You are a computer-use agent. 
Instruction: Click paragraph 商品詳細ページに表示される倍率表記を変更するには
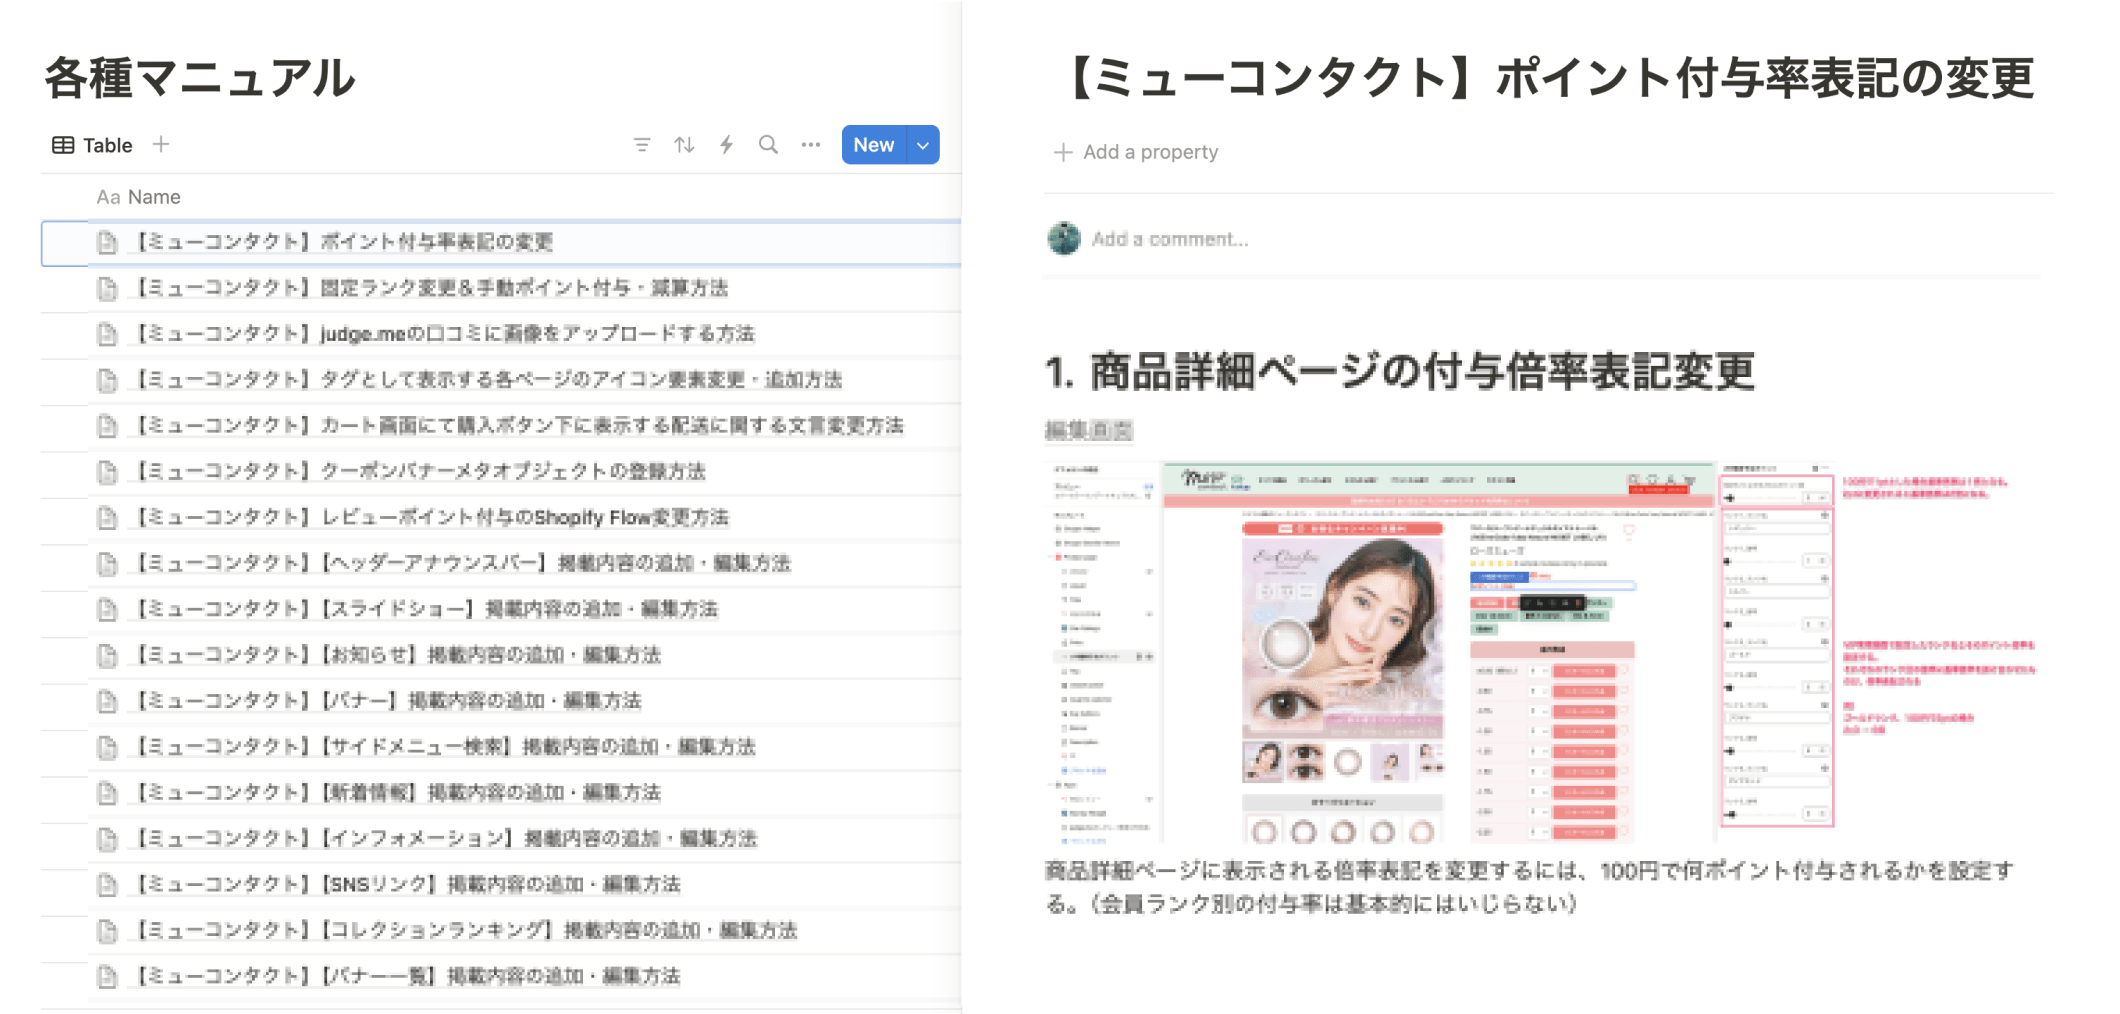tap(1530, 887)
